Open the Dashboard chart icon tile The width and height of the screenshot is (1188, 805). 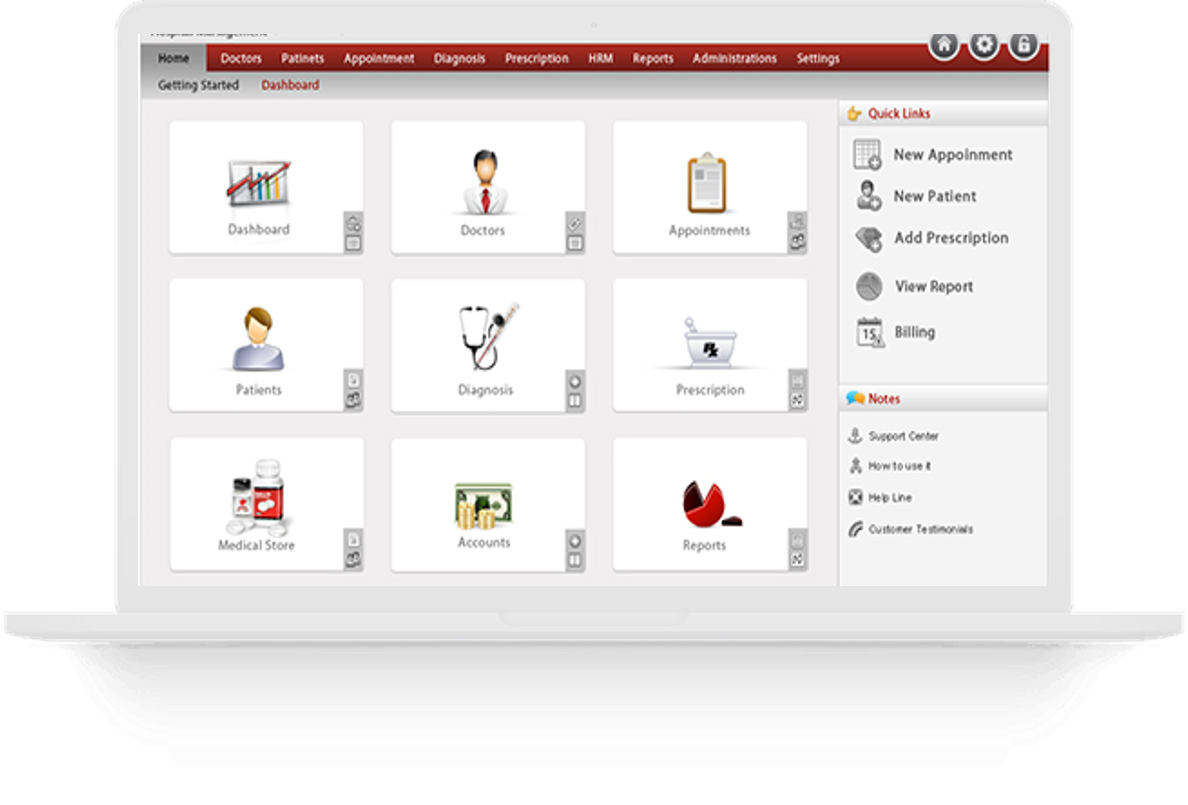258,185
